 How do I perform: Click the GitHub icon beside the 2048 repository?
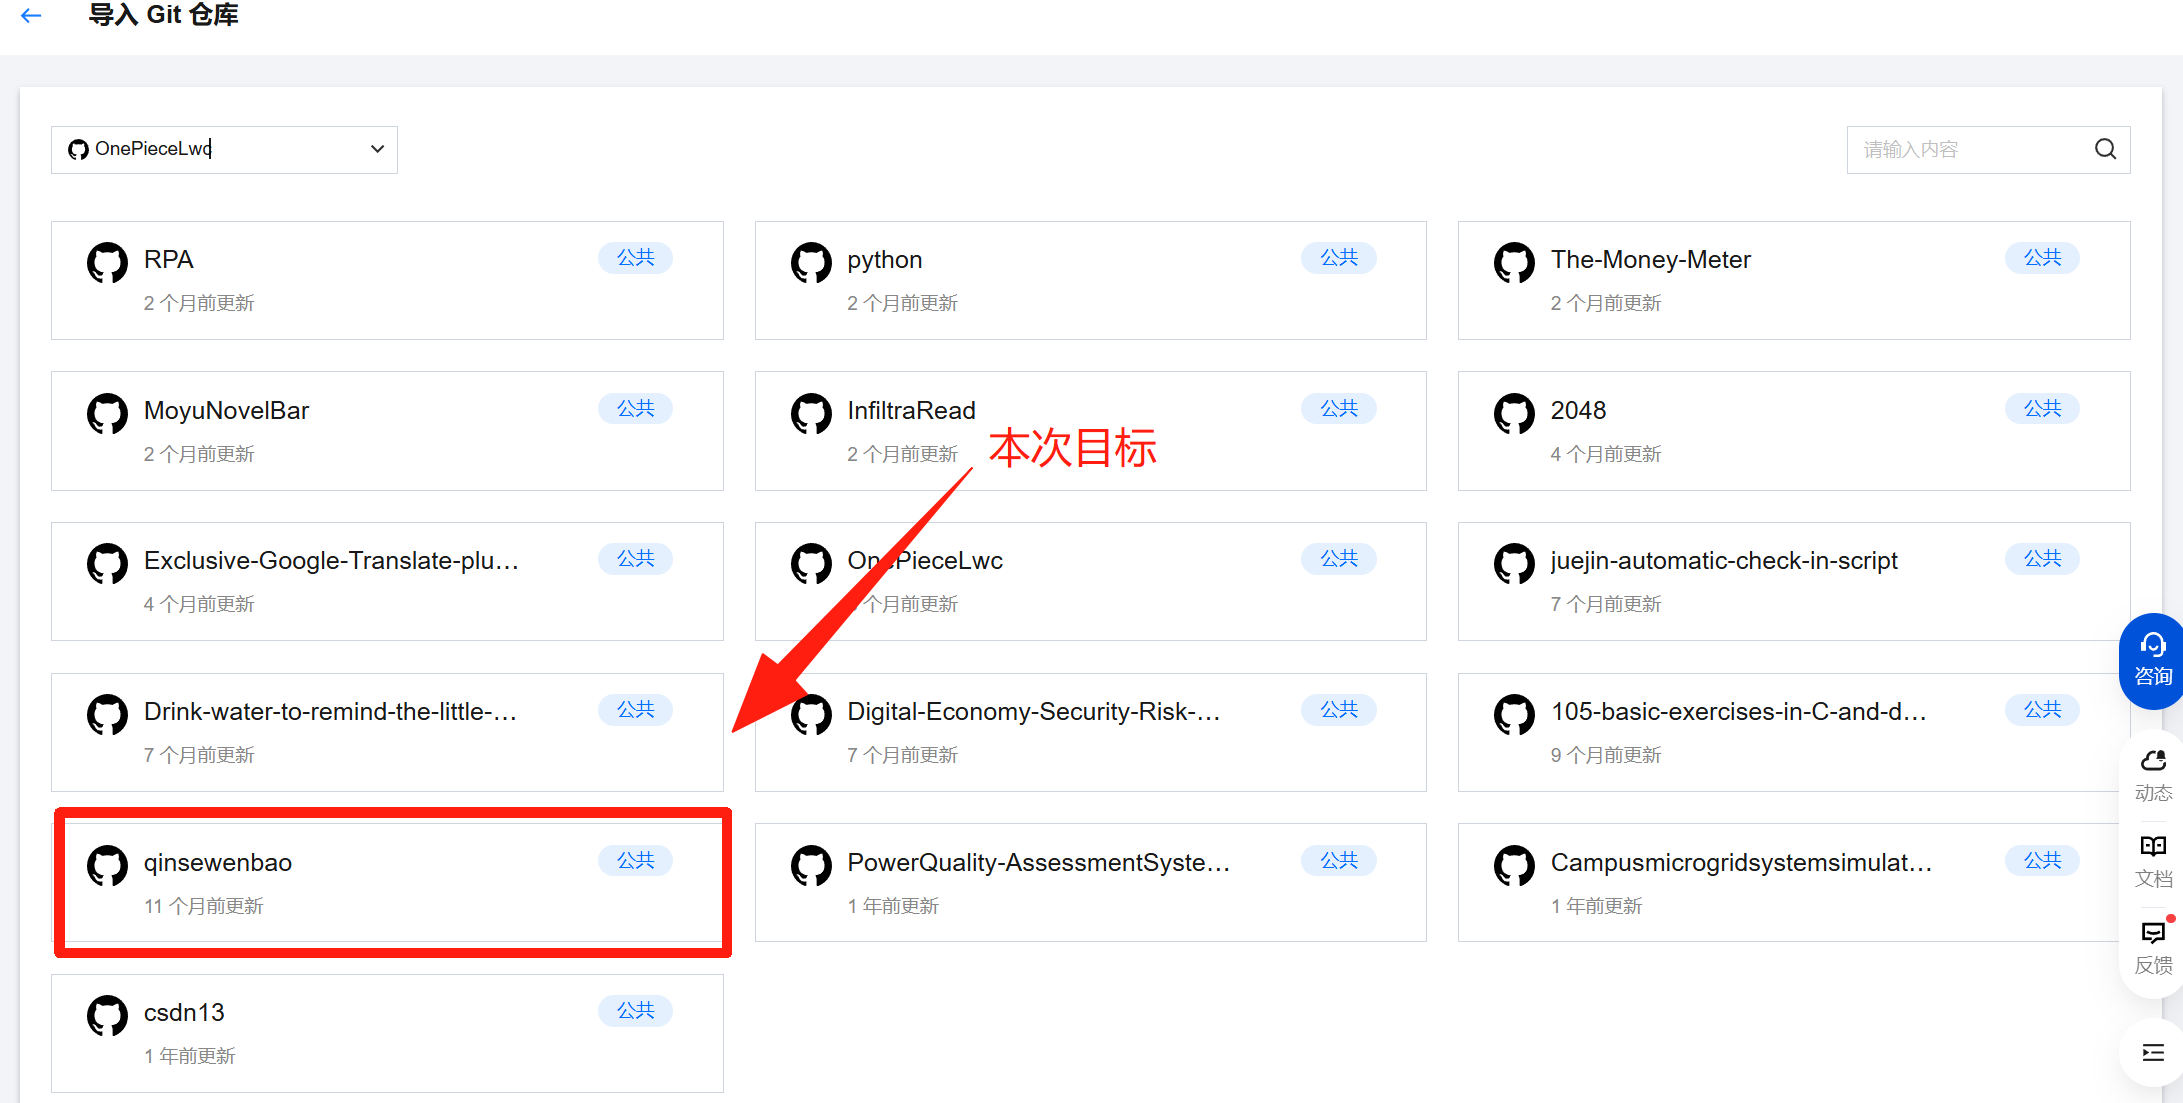tap(1514, 413)
